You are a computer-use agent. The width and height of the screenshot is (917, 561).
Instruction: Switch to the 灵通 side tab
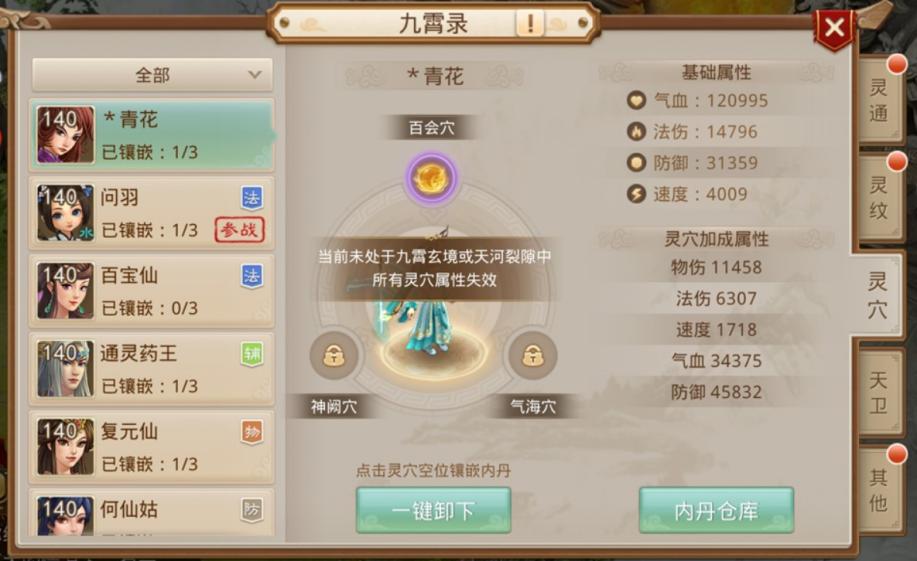click(879, 99)
